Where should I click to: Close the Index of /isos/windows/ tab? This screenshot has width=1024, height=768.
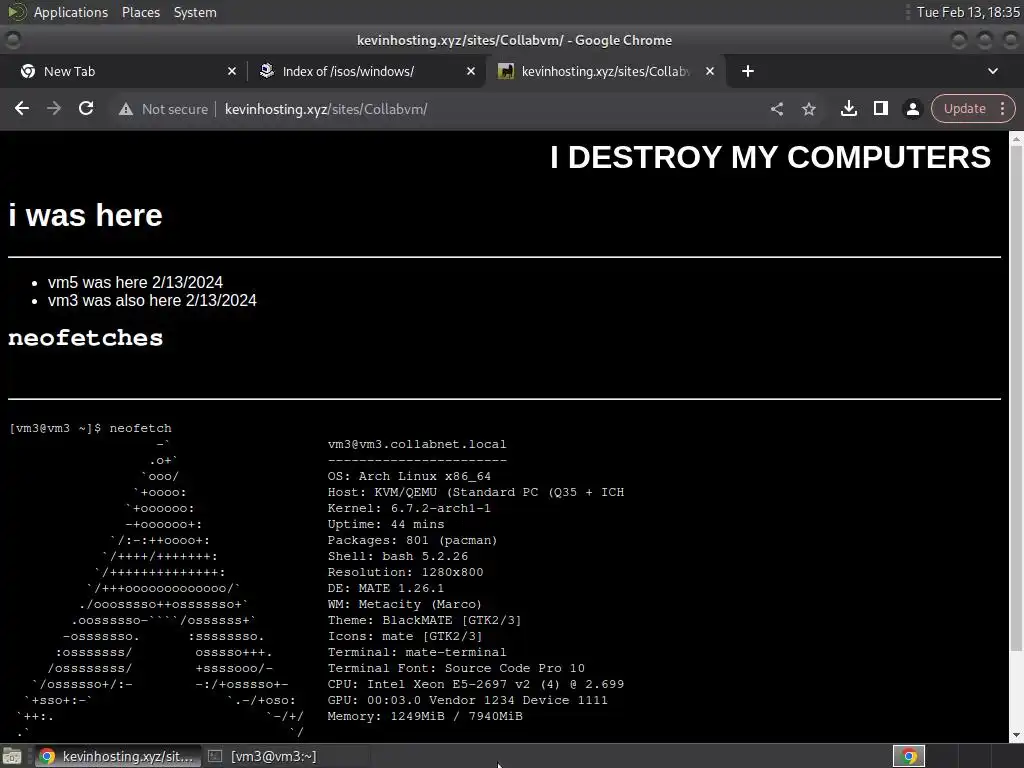tap(470, 71)
